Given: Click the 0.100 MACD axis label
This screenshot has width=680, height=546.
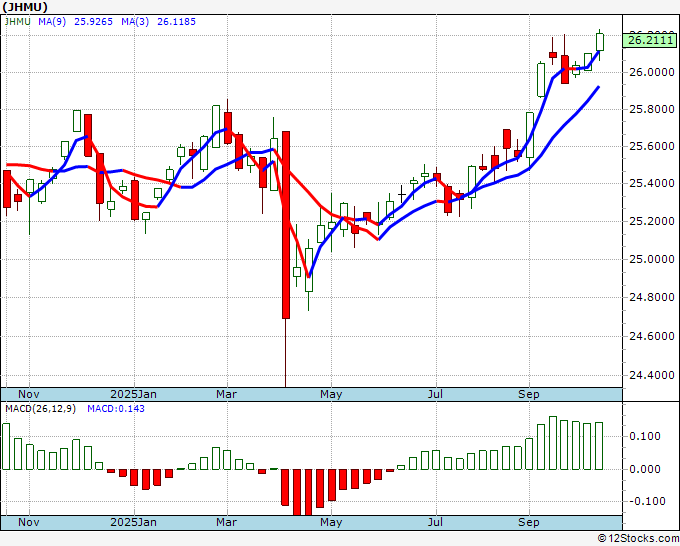Looking at the screenshot, I should tap(647, 436).
